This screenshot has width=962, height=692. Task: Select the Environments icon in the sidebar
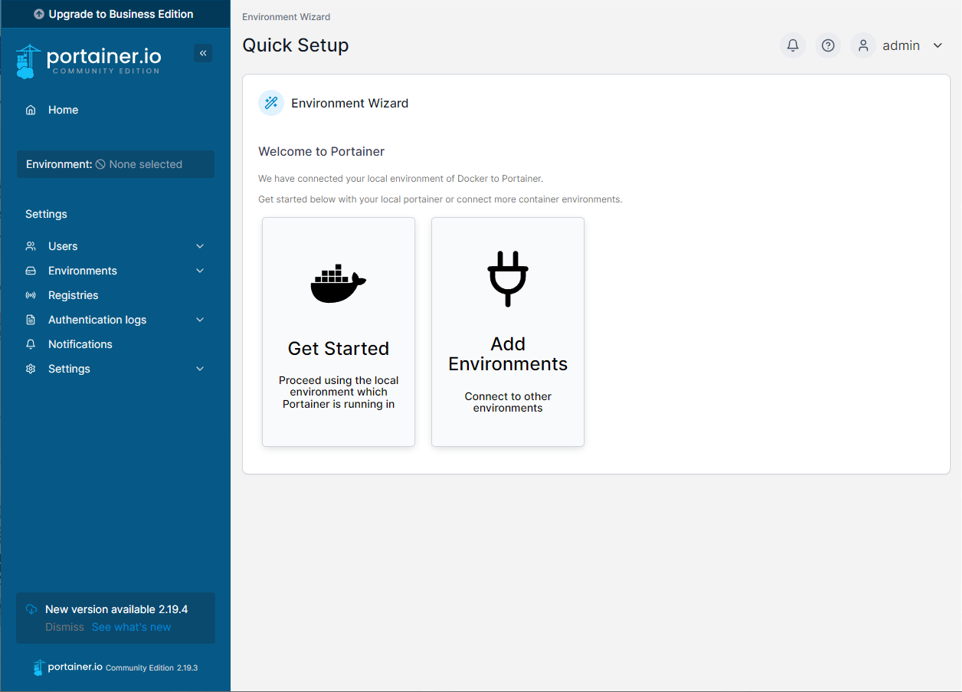click(x=31, y=270)
